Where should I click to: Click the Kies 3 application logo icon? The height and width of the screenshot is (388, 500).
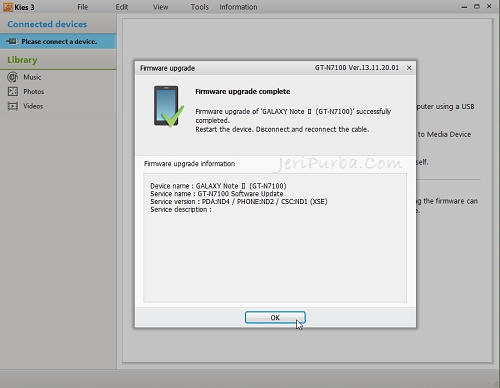click(8, 7)
